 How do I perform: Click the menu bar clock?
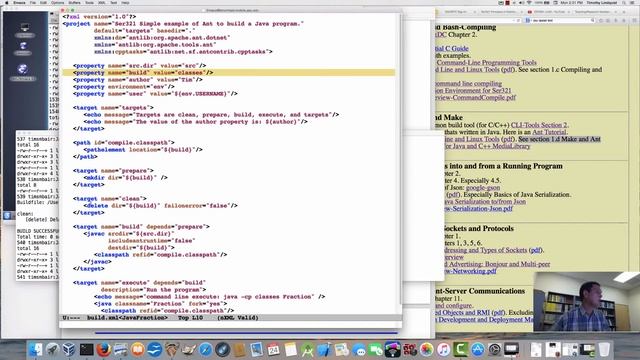tap(571, 2)
